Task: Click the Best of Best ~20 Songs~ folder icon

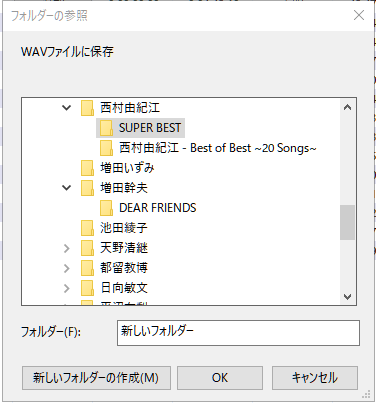Action: 106,148
